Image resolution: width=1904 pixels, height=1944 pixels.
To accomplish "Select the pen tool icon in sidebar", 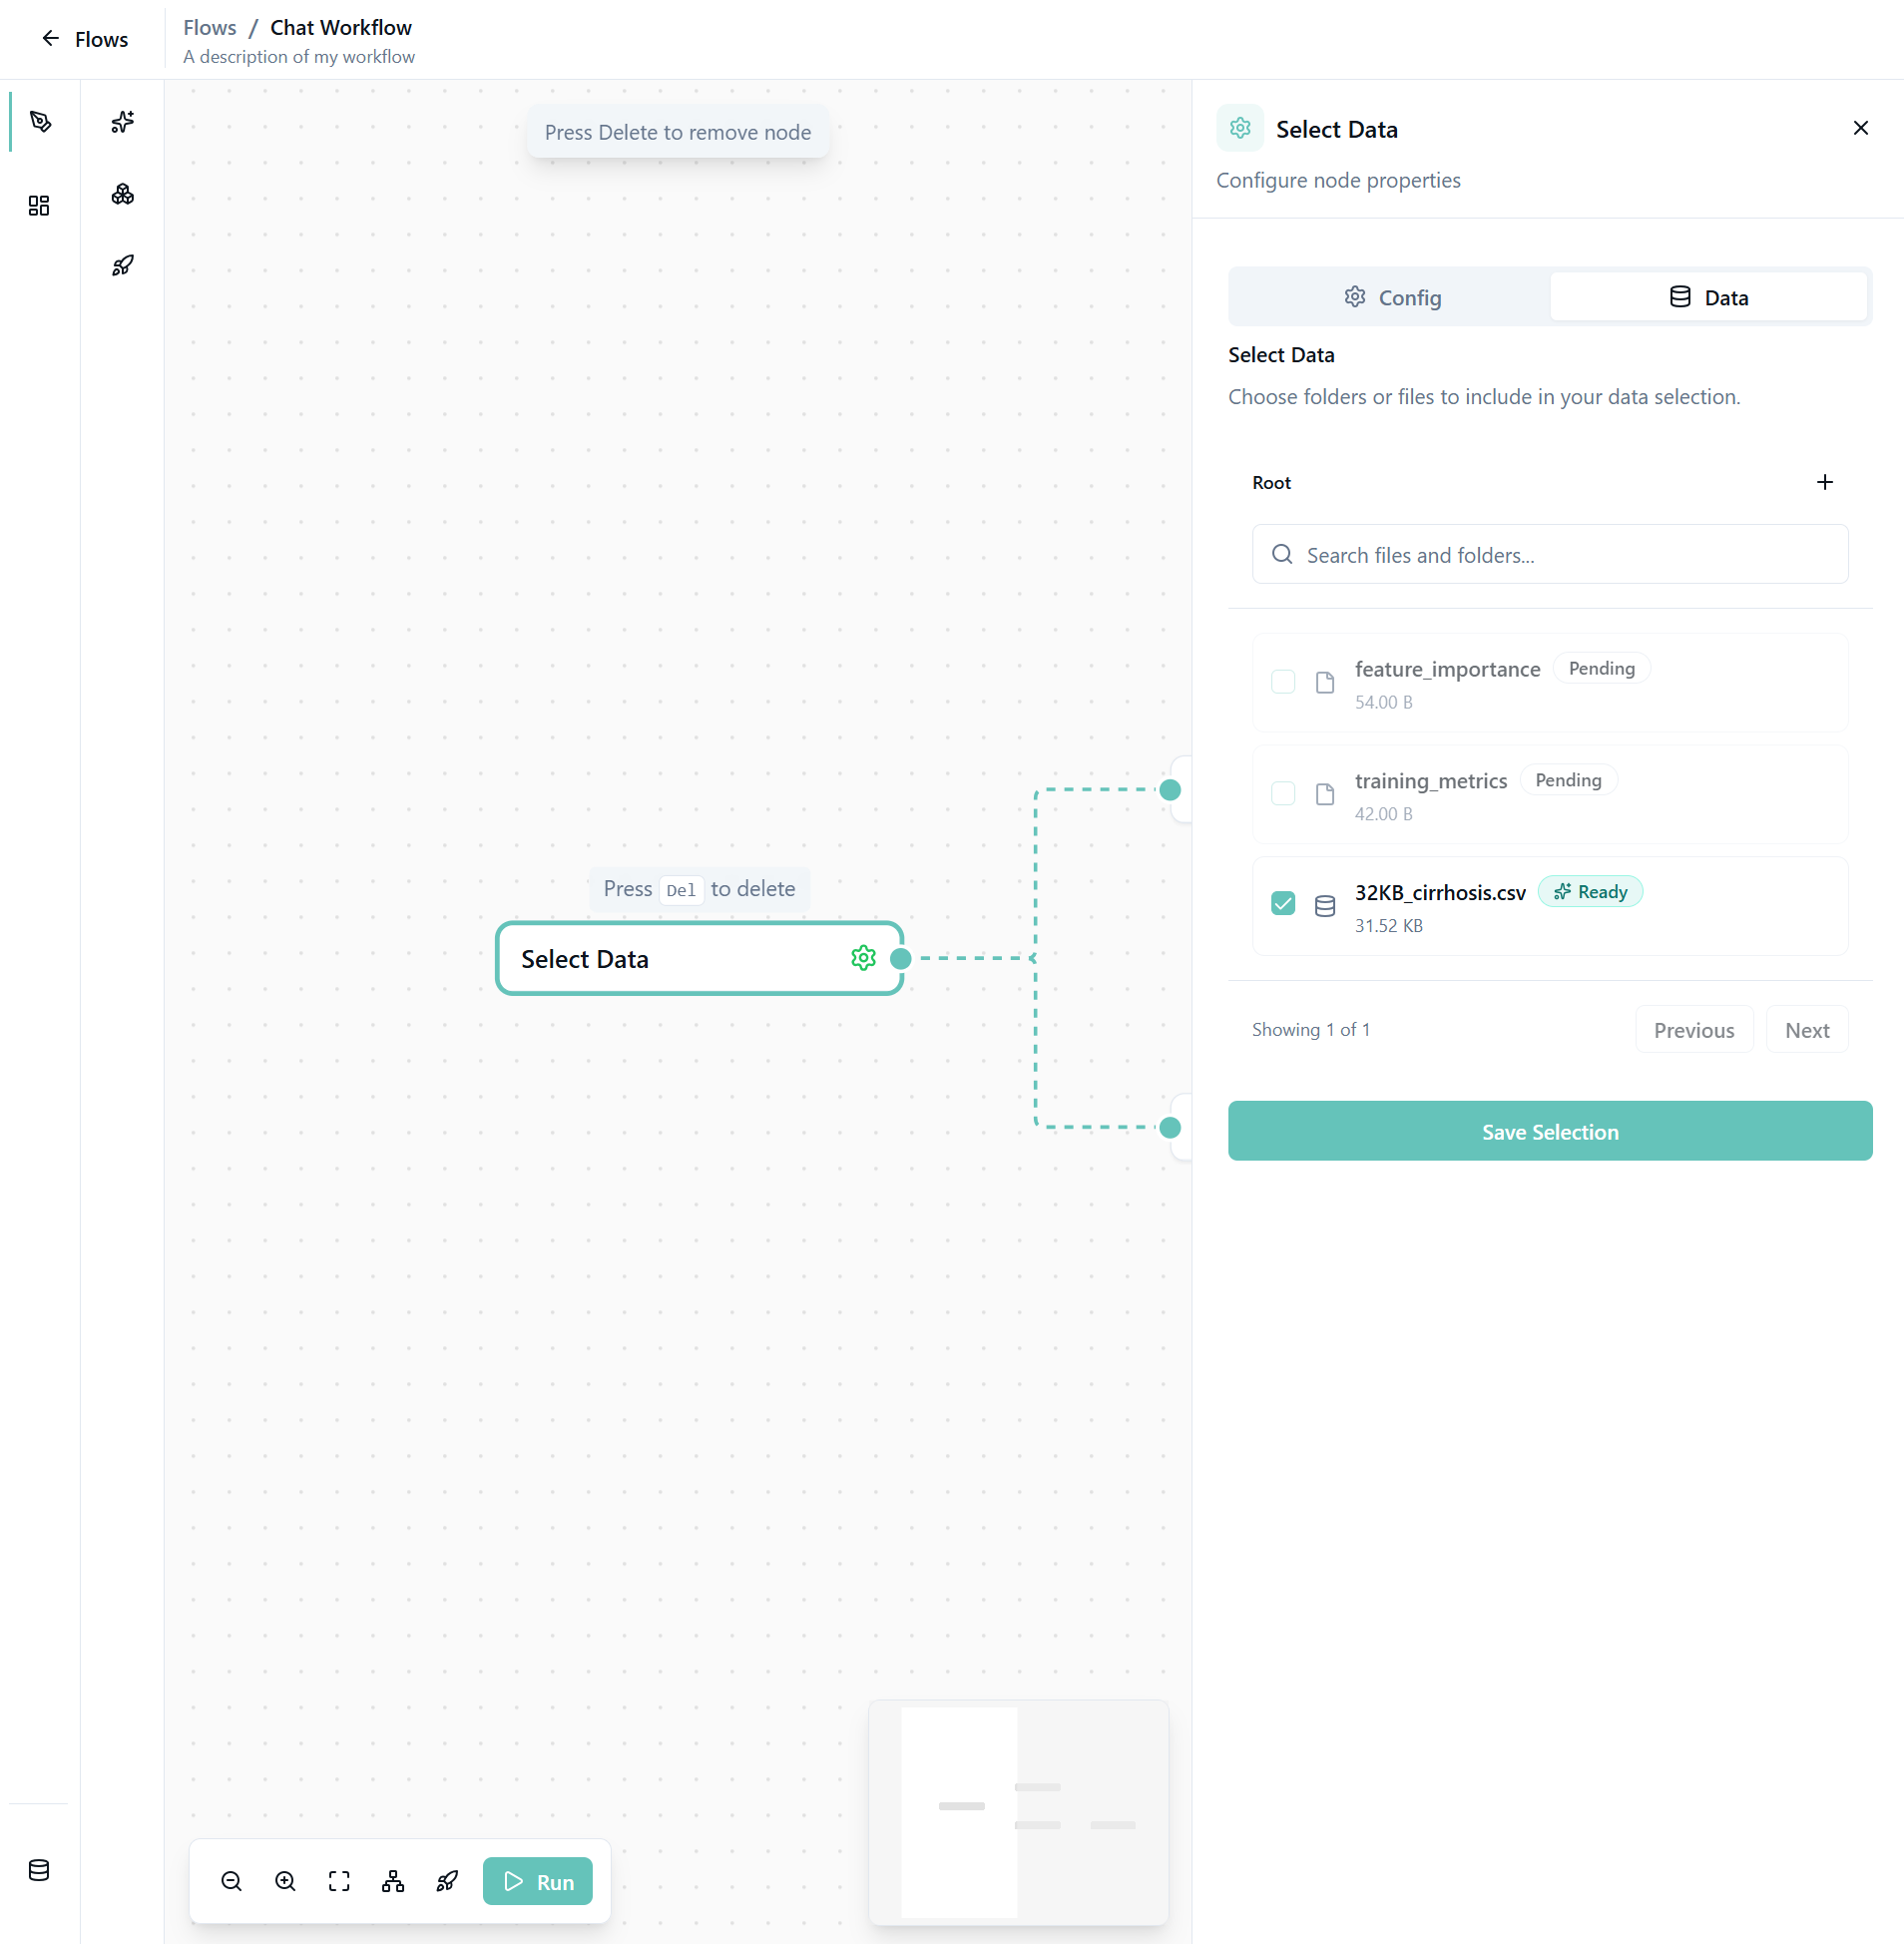I will coord(40,122).
